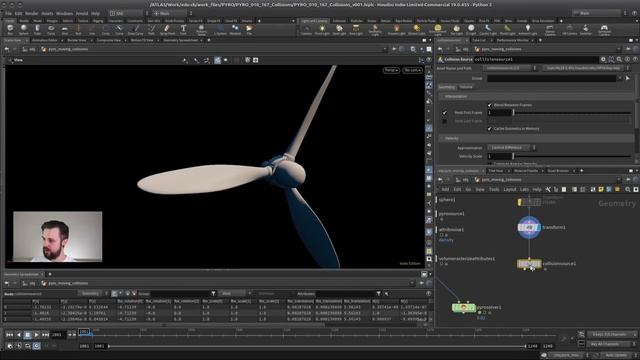
Task: Toggle Cache Geometry in Memory checkbox
Action: point(489,129)
